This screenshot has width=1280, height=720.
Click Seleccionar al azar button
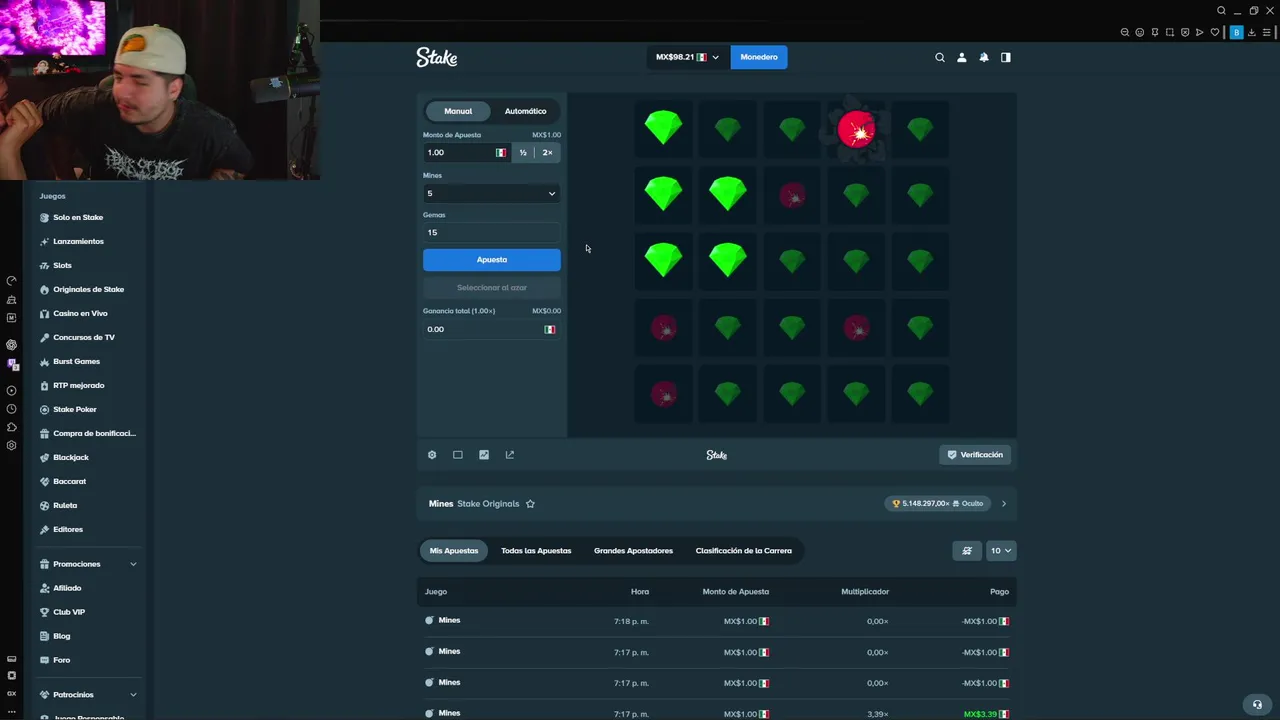point(491,287)
